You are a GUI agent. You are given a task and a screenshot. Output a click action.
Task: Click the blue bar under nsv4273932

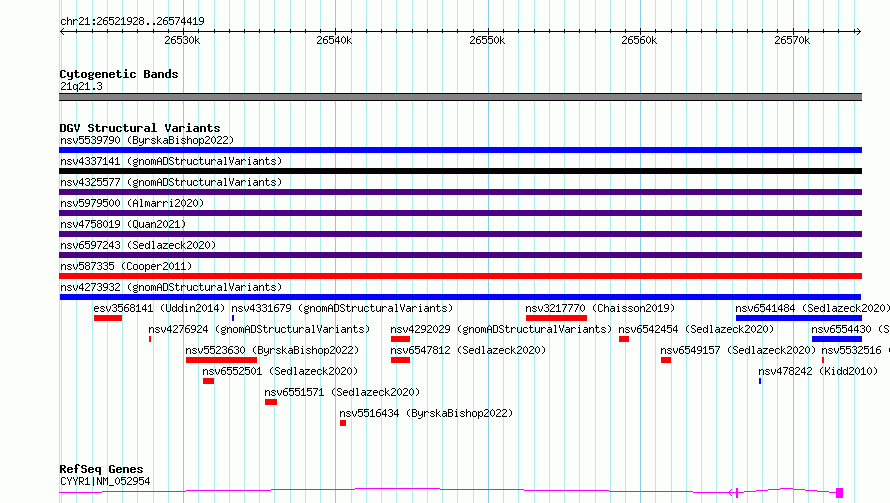pos(460,297)
